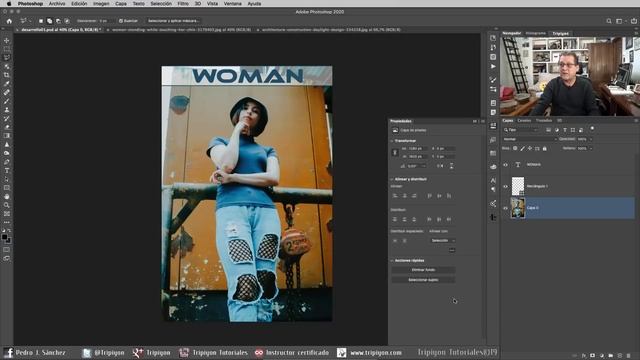Select the History Brush tool

7,118
